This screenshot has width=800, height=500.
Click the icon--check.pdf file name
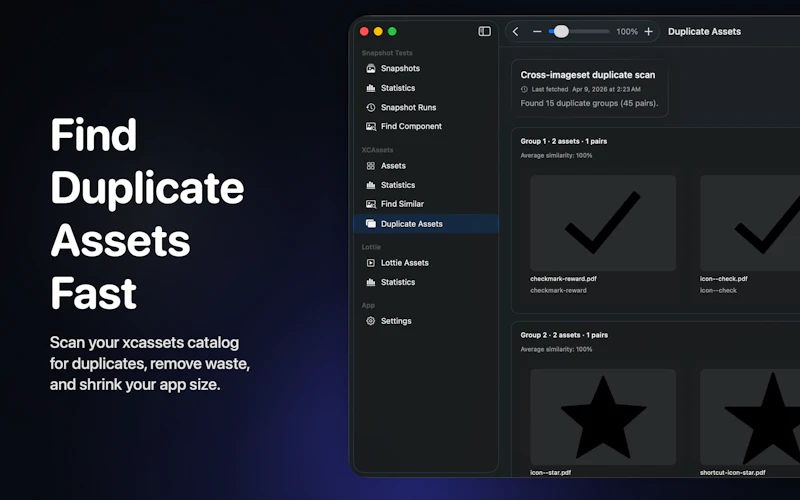723,279
